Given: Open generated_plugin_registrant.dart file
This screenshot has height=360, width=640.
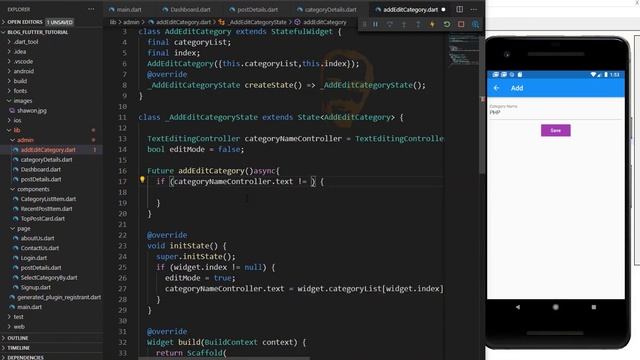Looking at the screenshot, I should (x=59, y=297).
